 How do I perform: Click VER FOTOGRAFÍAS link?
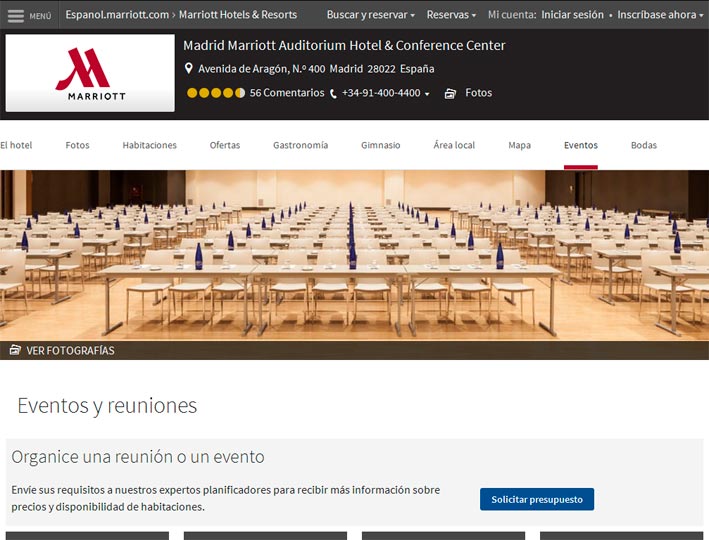click(x=70, y=351)
